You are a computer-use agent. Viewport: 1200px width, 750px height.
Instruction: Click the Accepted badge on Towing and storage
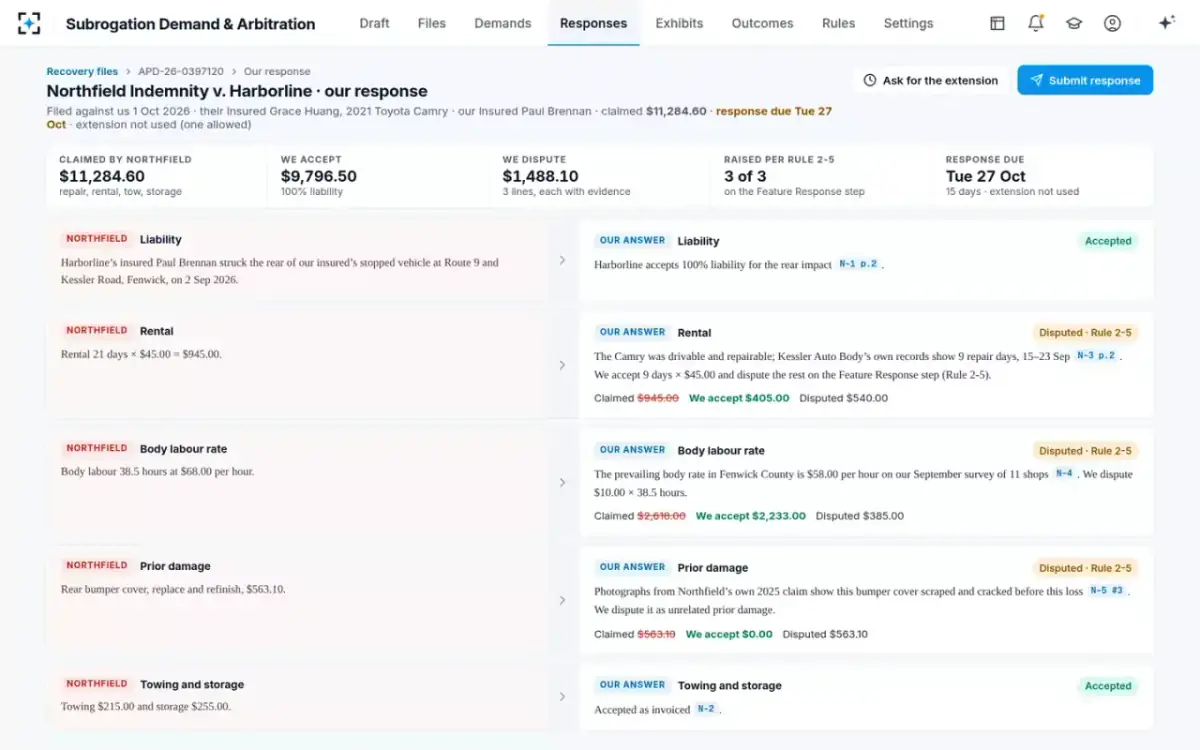(1108, 686)
